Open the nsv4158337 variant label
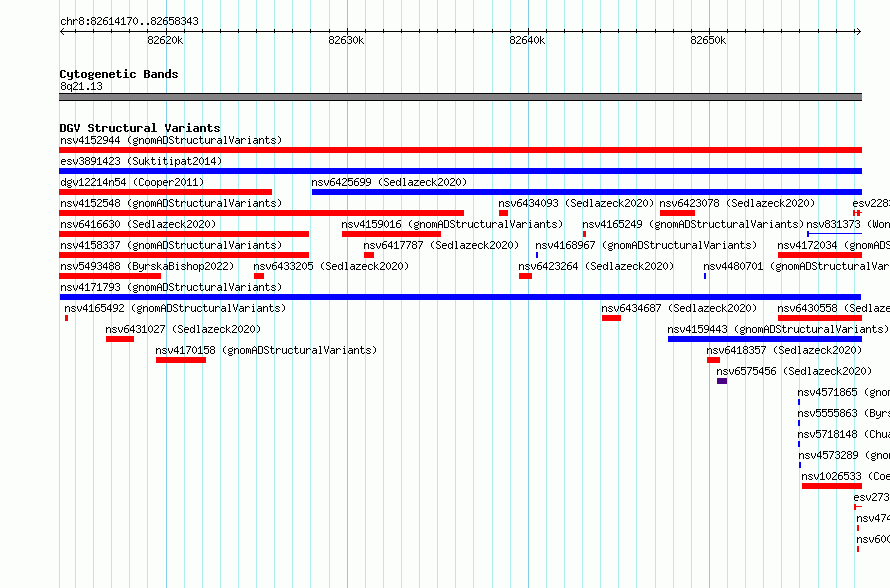 point(171,245)
